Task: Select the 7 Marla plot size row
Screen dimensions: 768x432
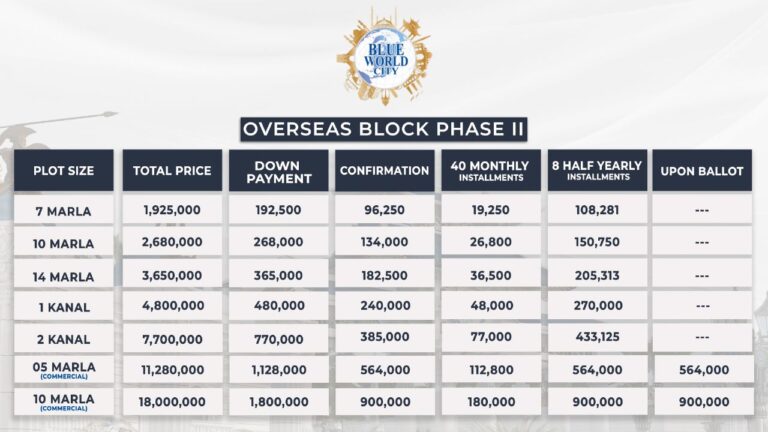Action: (64, 210)
